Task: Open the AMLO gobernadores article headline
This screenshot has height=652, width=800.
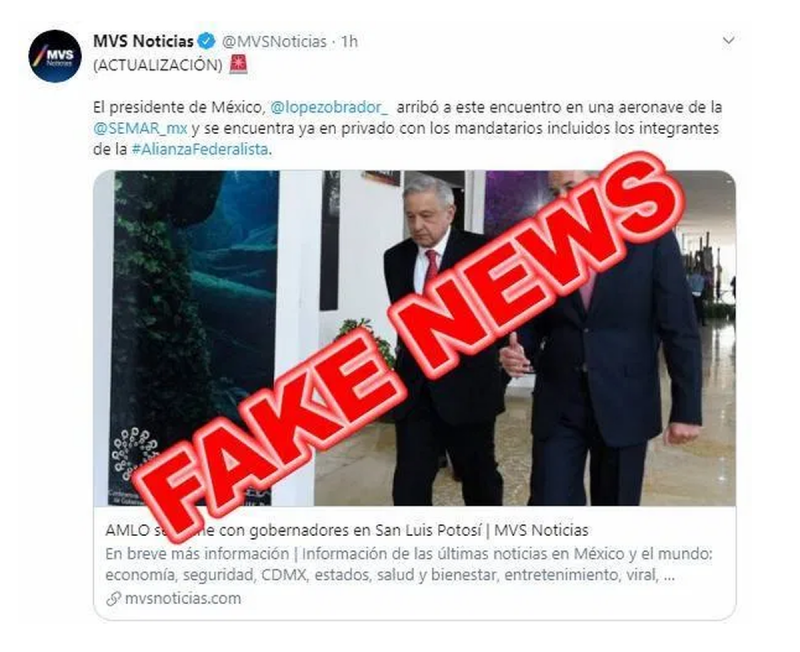Action: (x=347, y=531)
